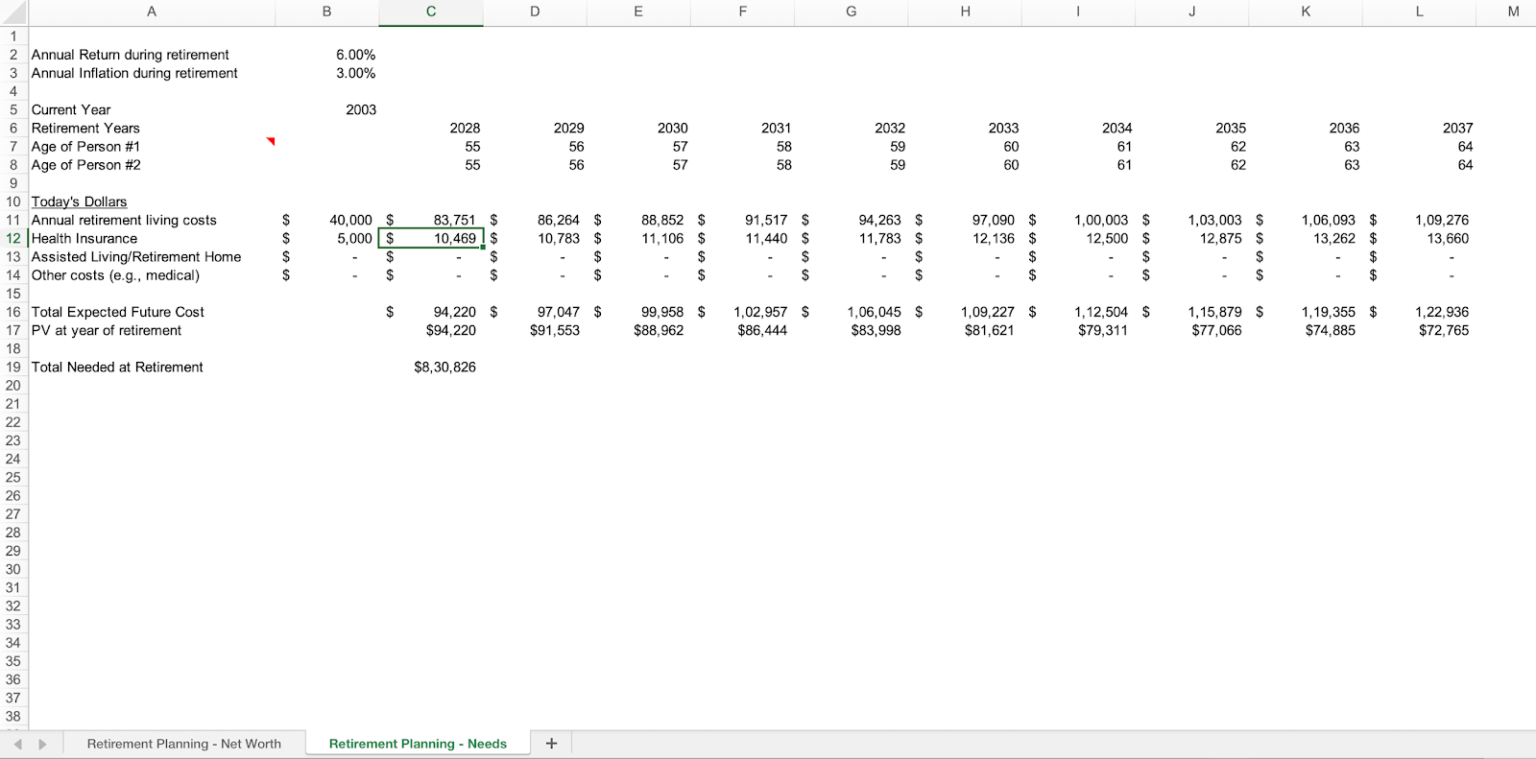Go to next sheet with right arrow

42,744
